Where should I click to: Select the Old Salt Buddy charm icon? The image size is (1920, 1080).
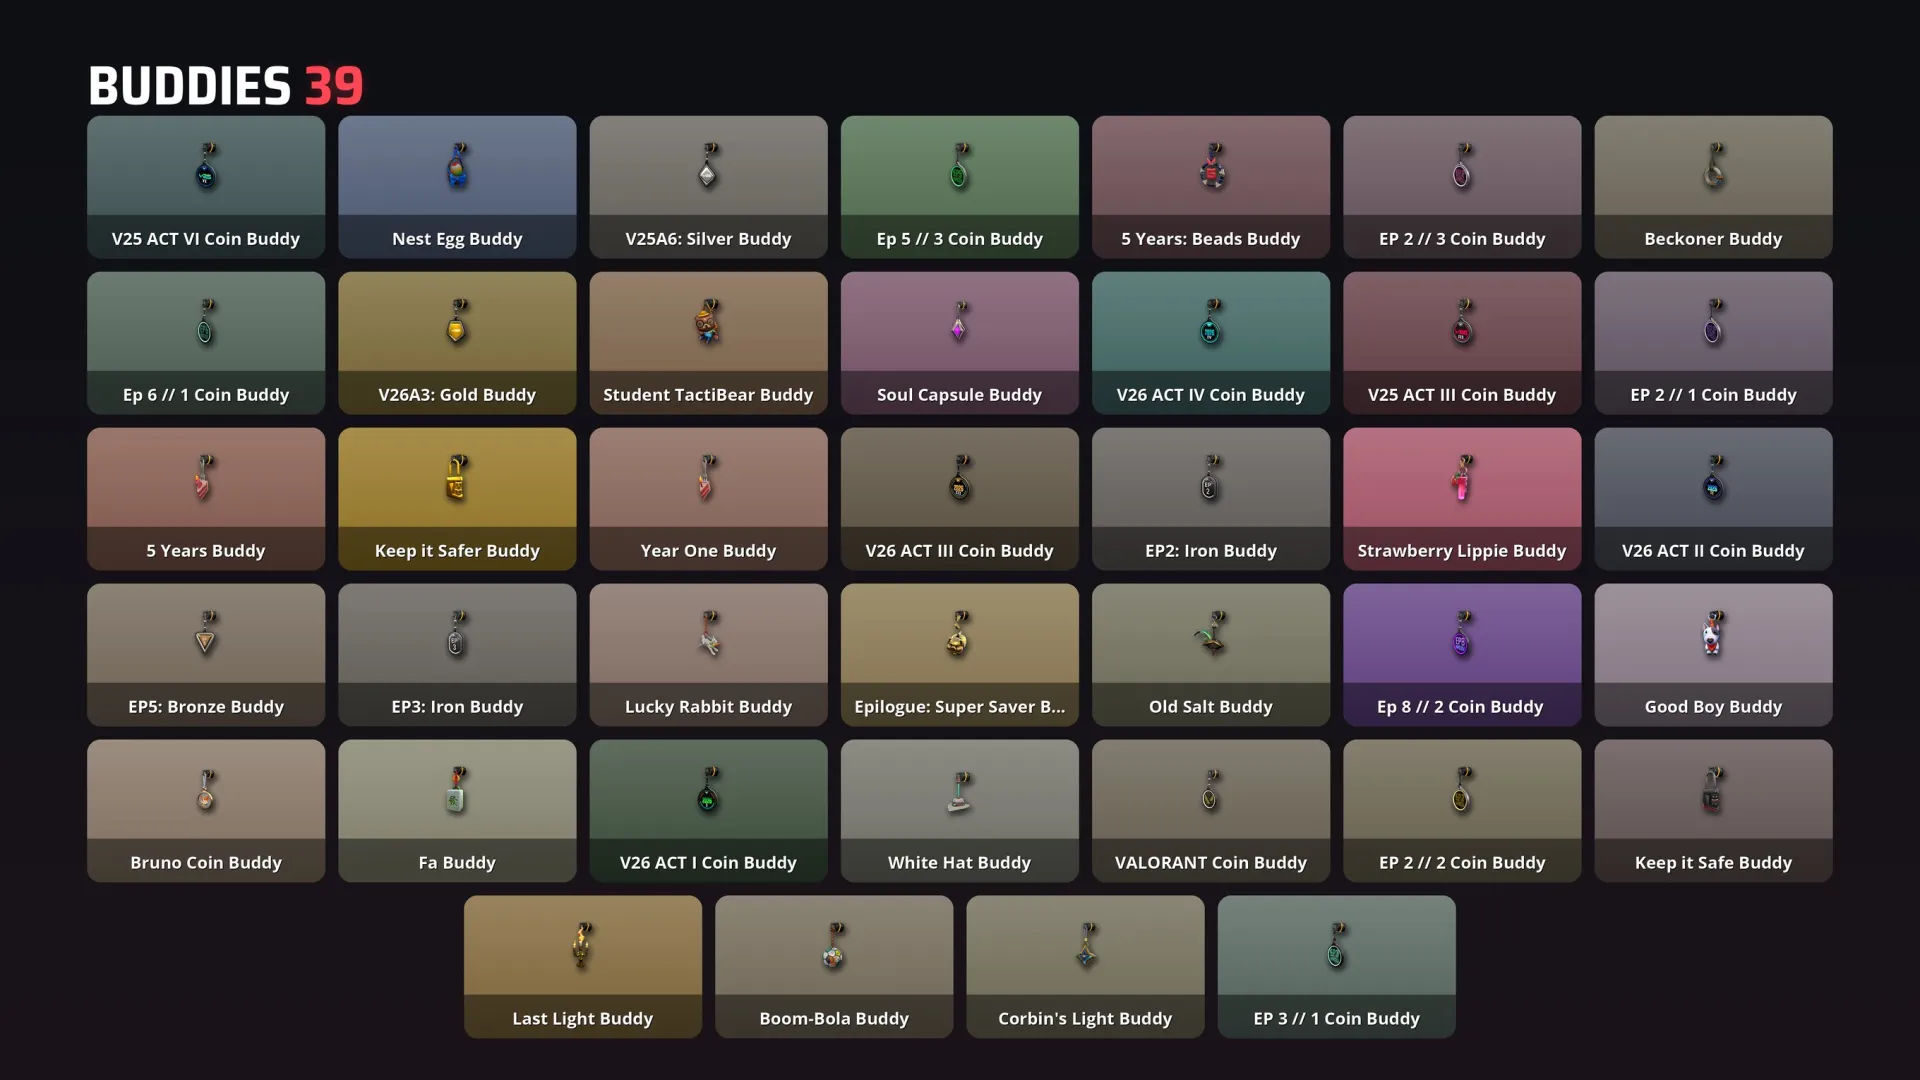coord(1211,634)
